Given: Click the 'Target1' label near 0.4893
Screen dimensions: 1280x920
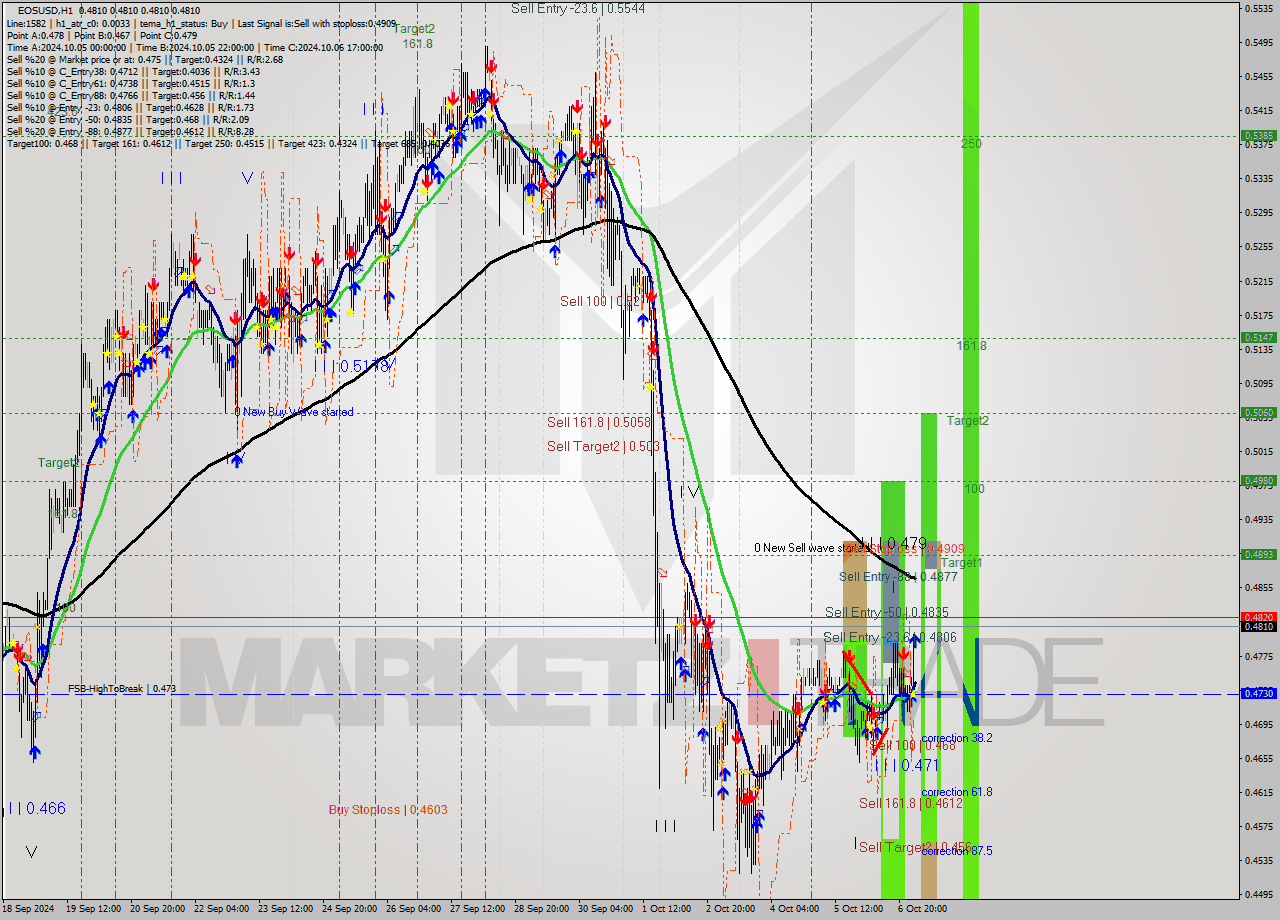Looking at the screenshot, I should click(x=961, y=563).
